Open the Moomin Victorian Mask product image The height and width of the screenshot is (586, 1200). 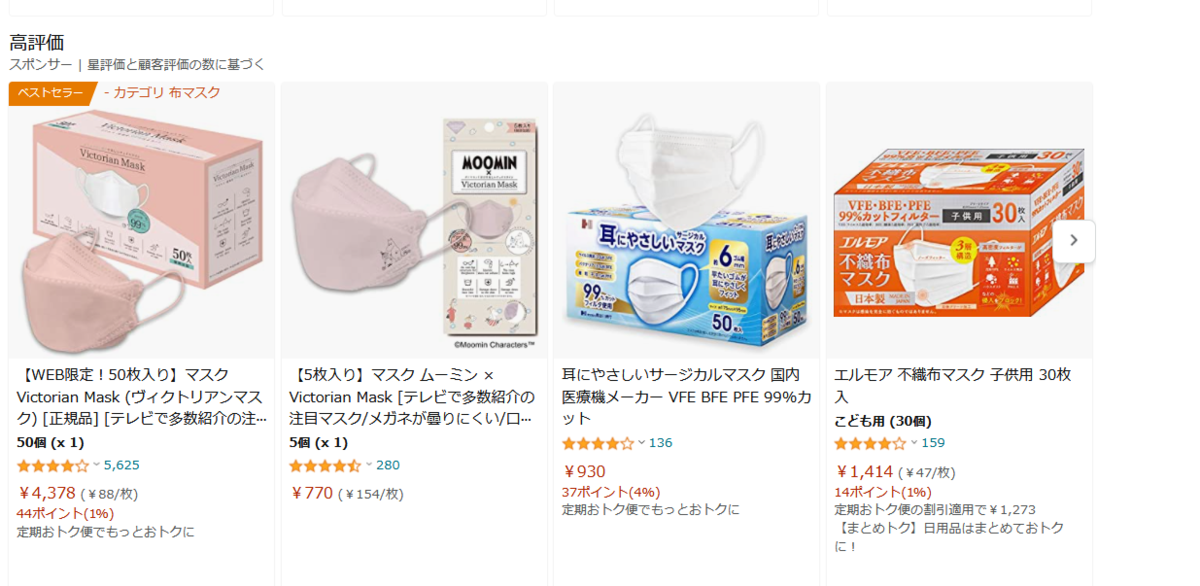tap(414, 220)
